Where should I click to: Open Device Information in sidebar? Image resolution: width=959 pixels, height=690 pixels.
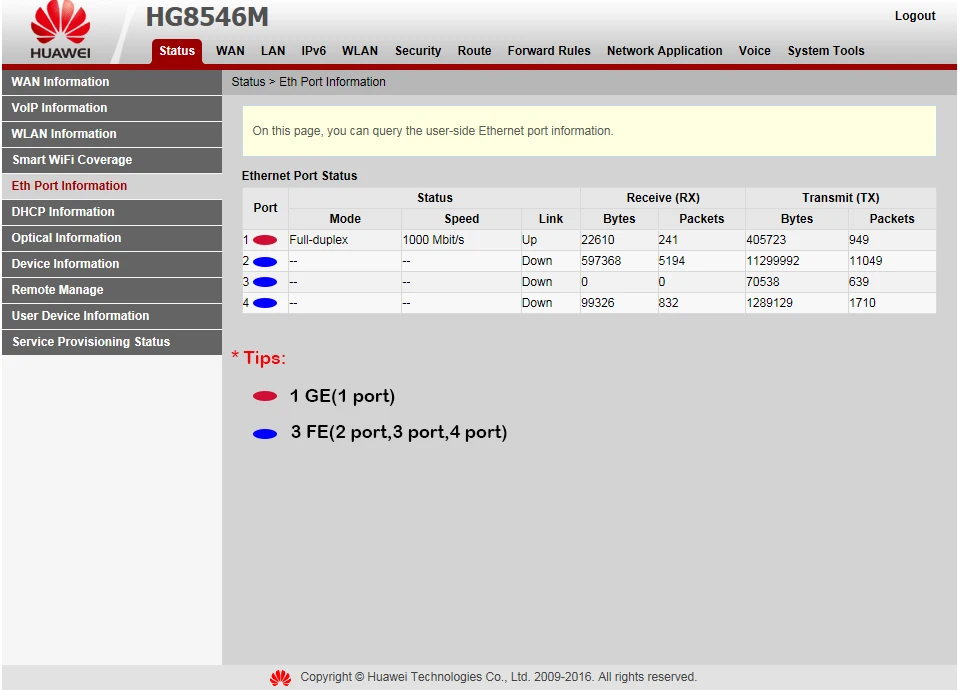click(112, 264)
